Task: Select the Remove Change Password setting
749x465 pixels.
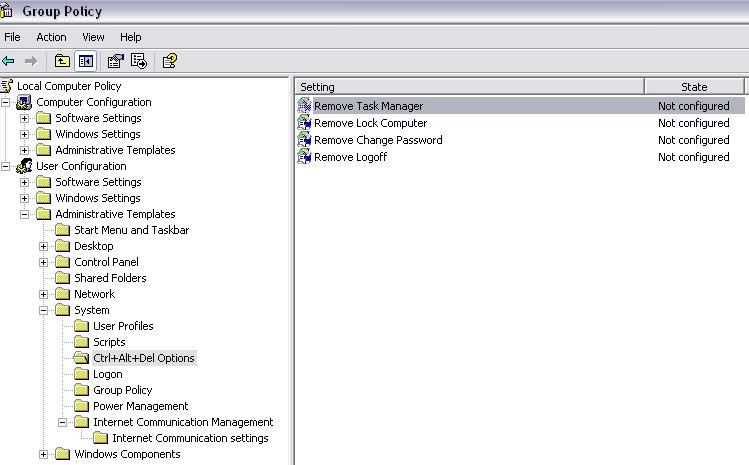Action: (x=378, y=140)
